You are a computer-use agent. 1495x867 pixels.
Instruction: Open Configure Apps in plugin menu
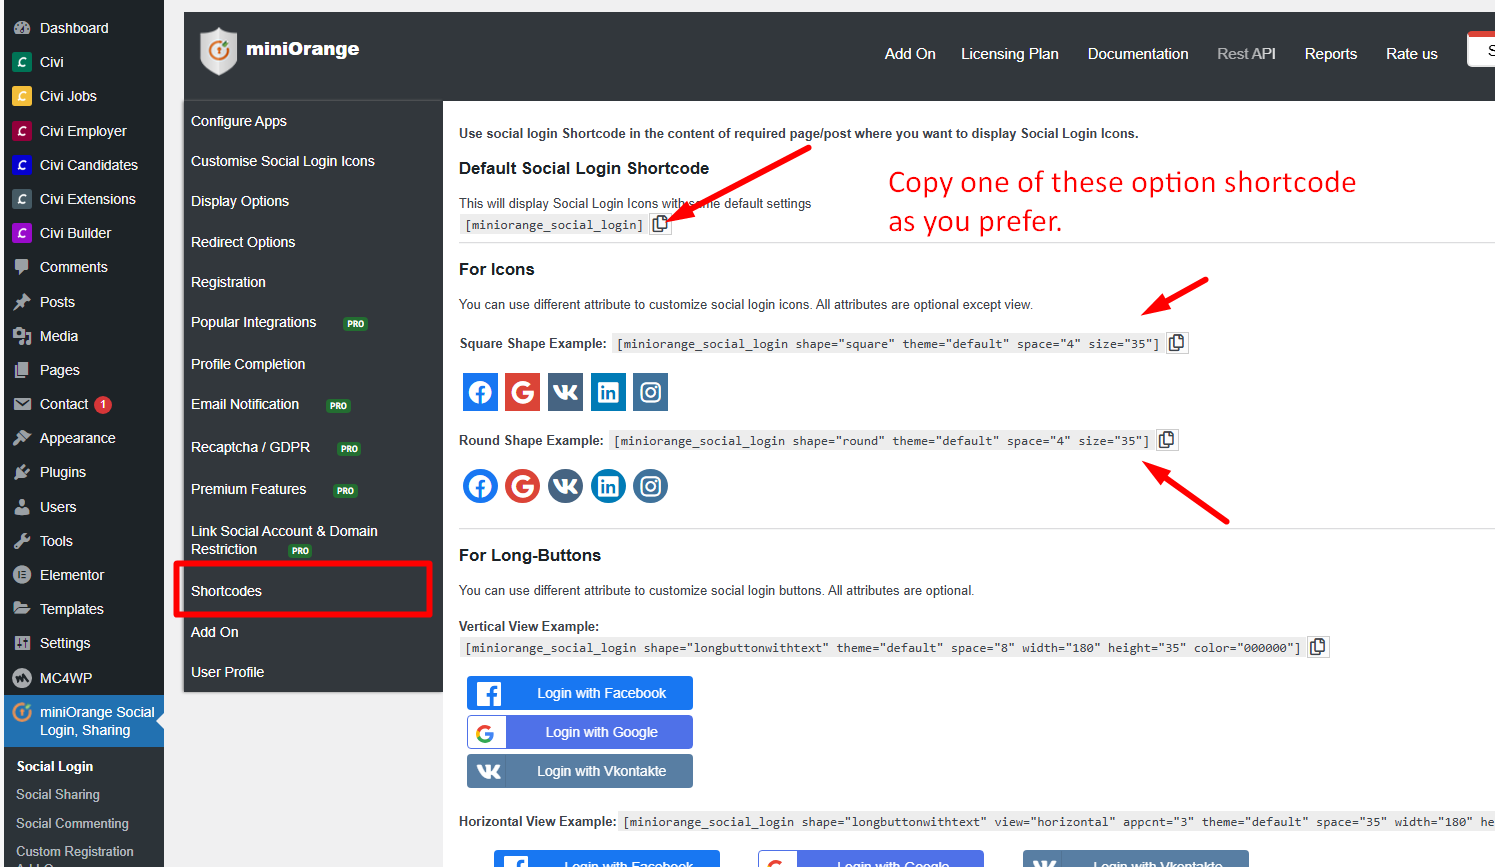239,121
